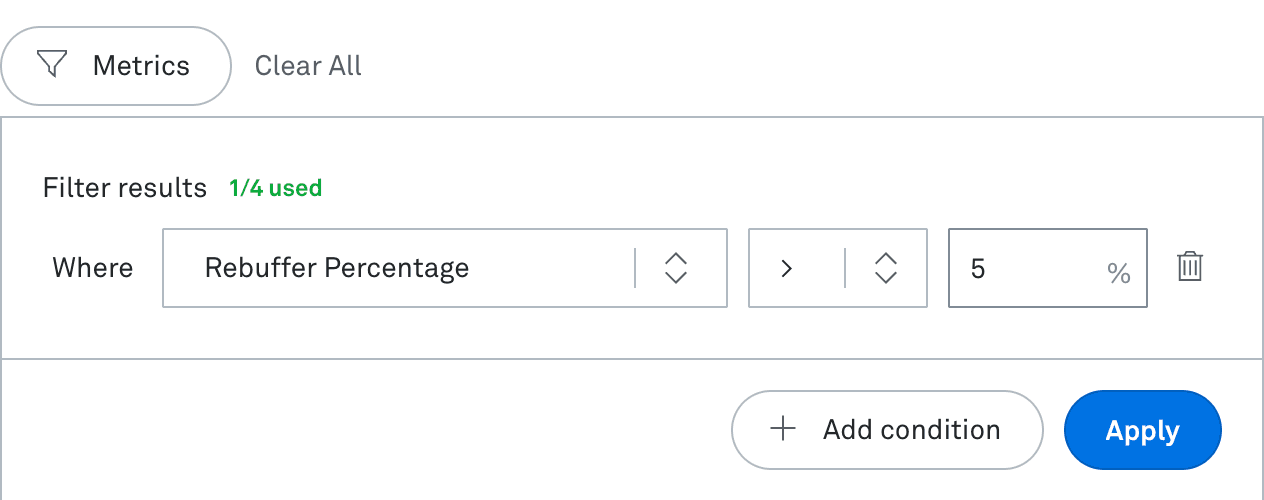Click the Metrics label text
The image size is (1264, 500).
pyautogui.click(x=141, y=66)
